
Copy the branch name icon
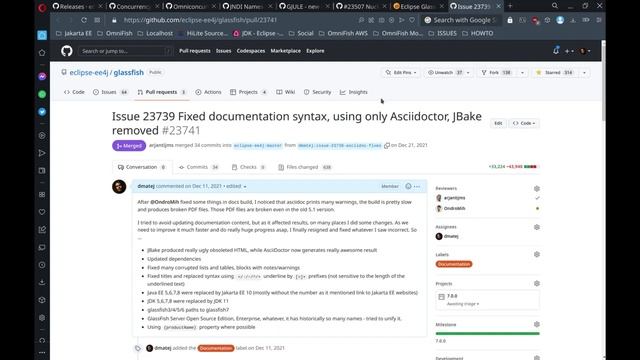coord(387,146)
